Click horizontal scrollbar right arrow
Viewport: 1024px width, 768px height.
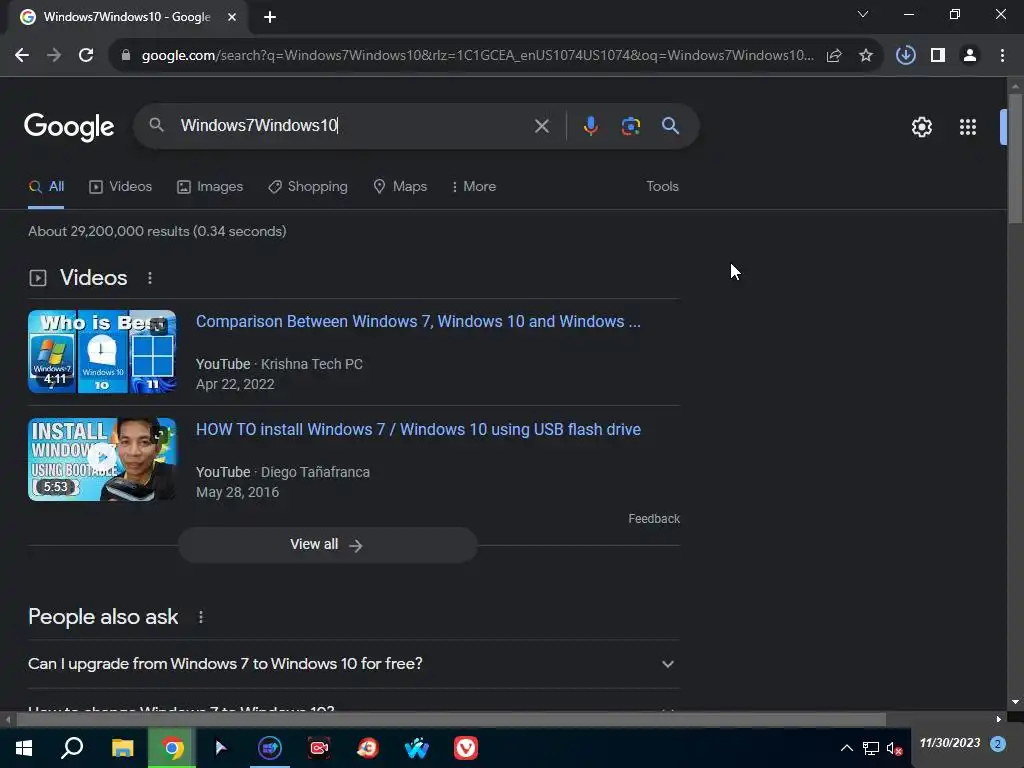pyautogui.click(x=999, y=720)
